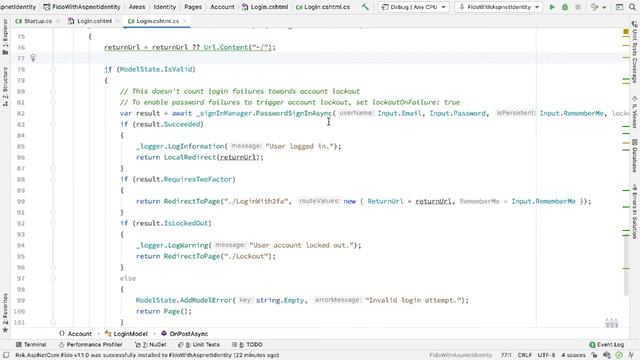Click the CRLF line ending selector

524,355
